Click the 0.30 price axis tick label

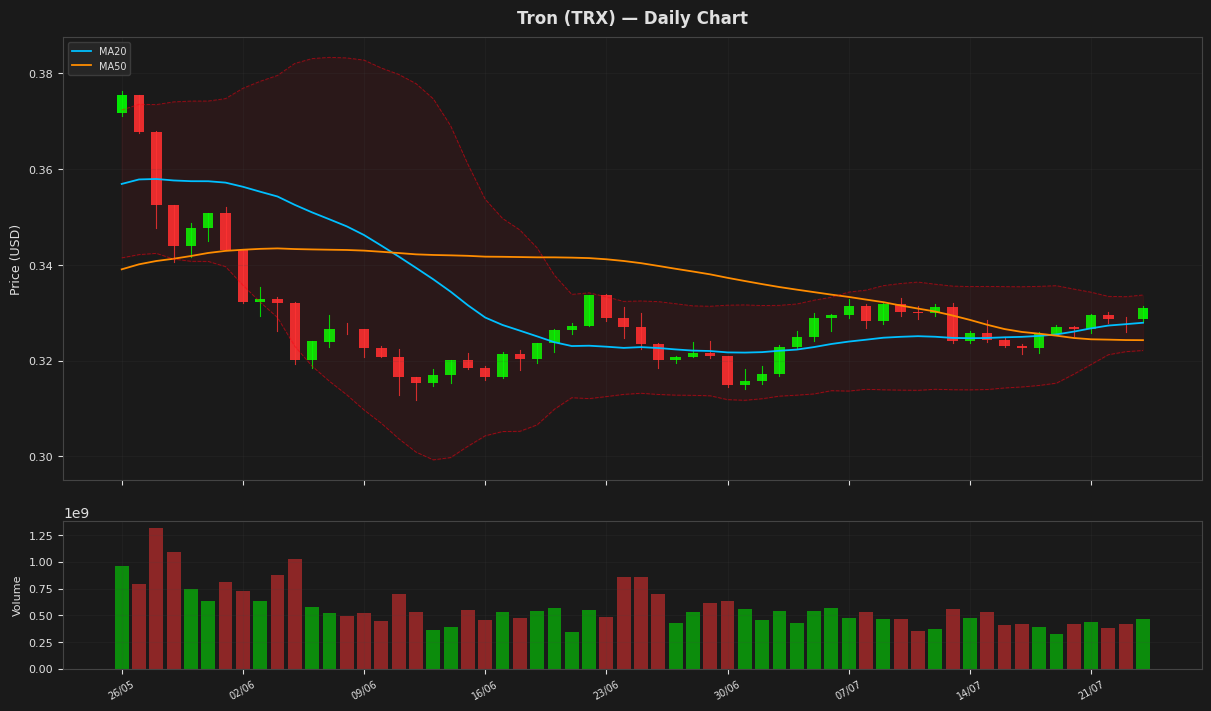41,457
